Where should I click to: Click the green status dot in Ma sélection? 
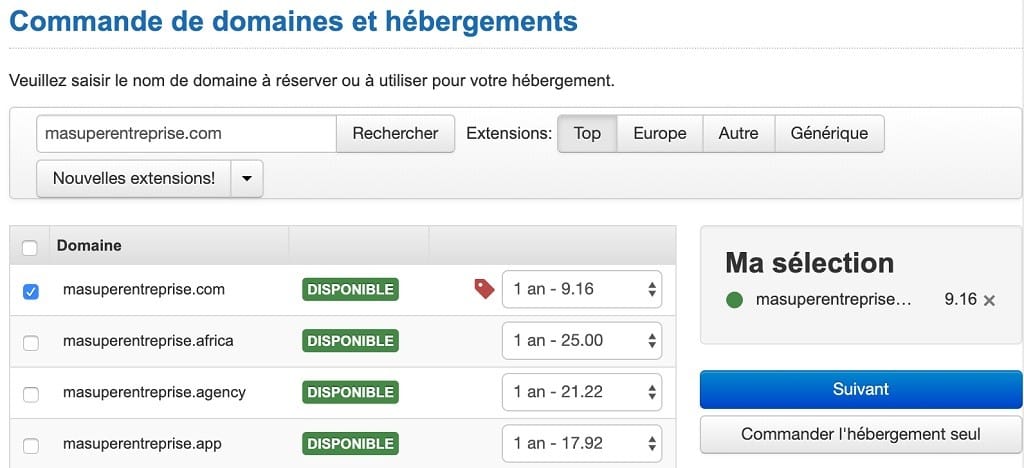click(735, 300)
